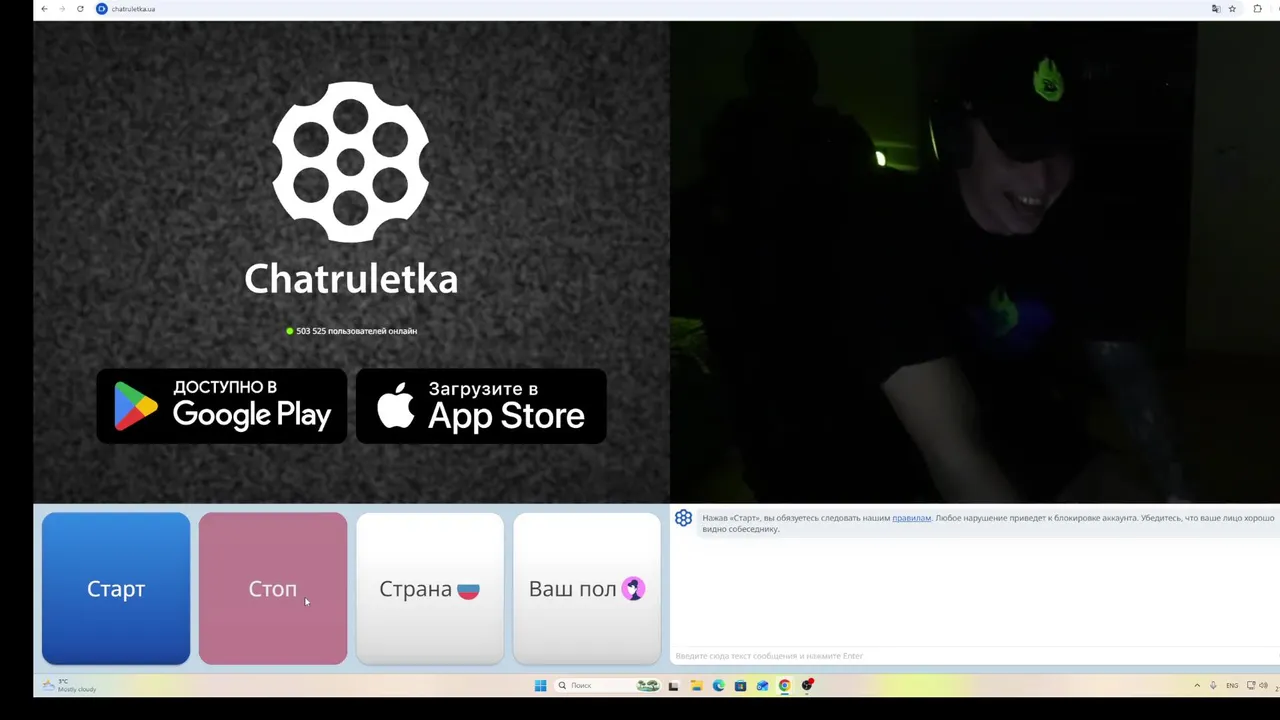1280x720 pixels.
Task: Click the Chatruletka title text
Action: coord(351,279)
